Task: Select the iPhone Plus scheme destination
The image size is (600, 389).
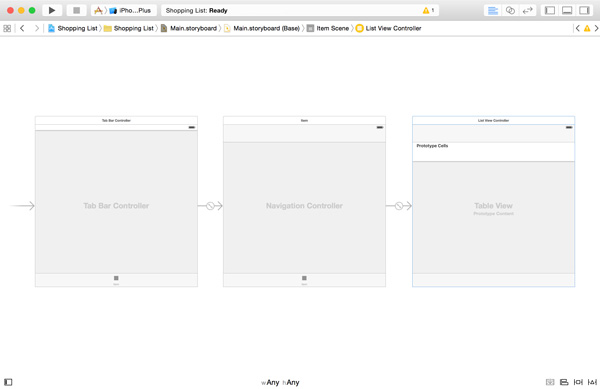Action: pyautogui.click(x=131, y=10)
